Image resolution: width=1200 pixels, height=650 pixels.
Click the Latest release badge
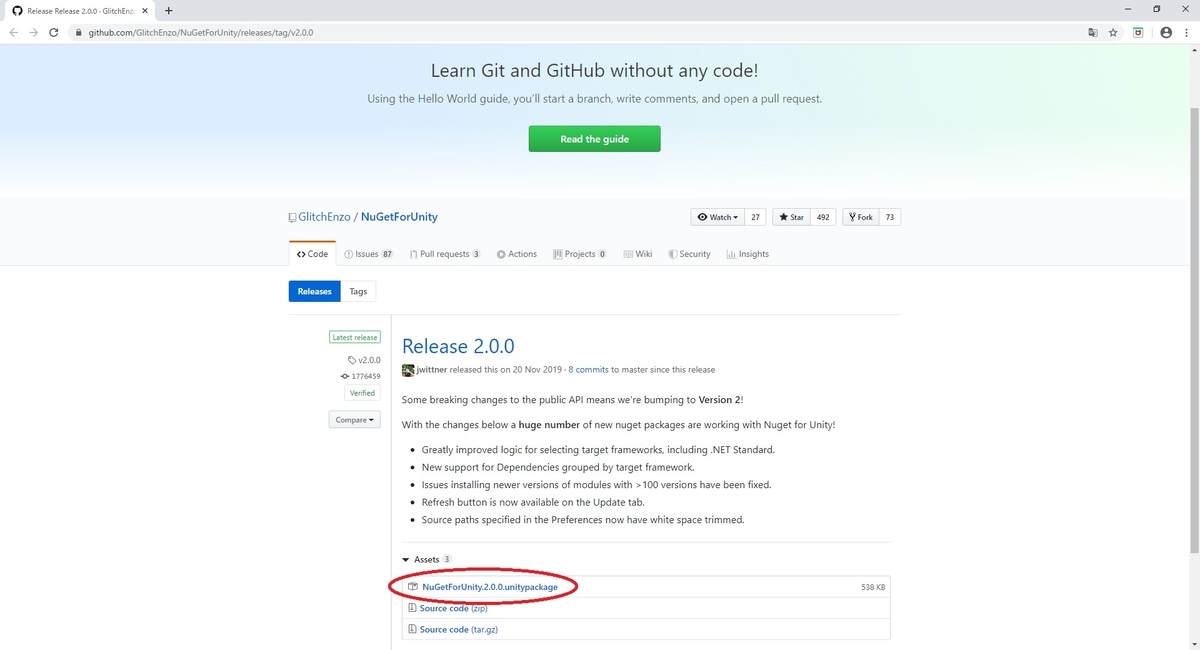[355, 338]
